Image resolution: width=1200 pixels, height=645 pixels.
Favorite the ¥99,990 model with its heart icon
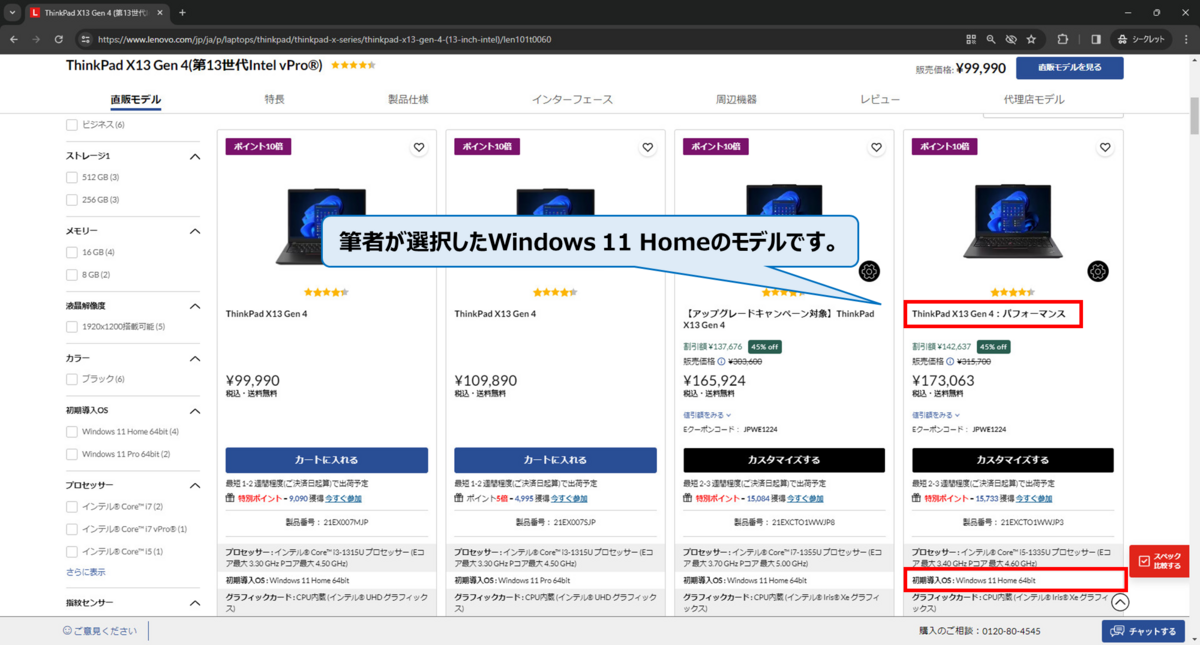[x=419, y=147]
